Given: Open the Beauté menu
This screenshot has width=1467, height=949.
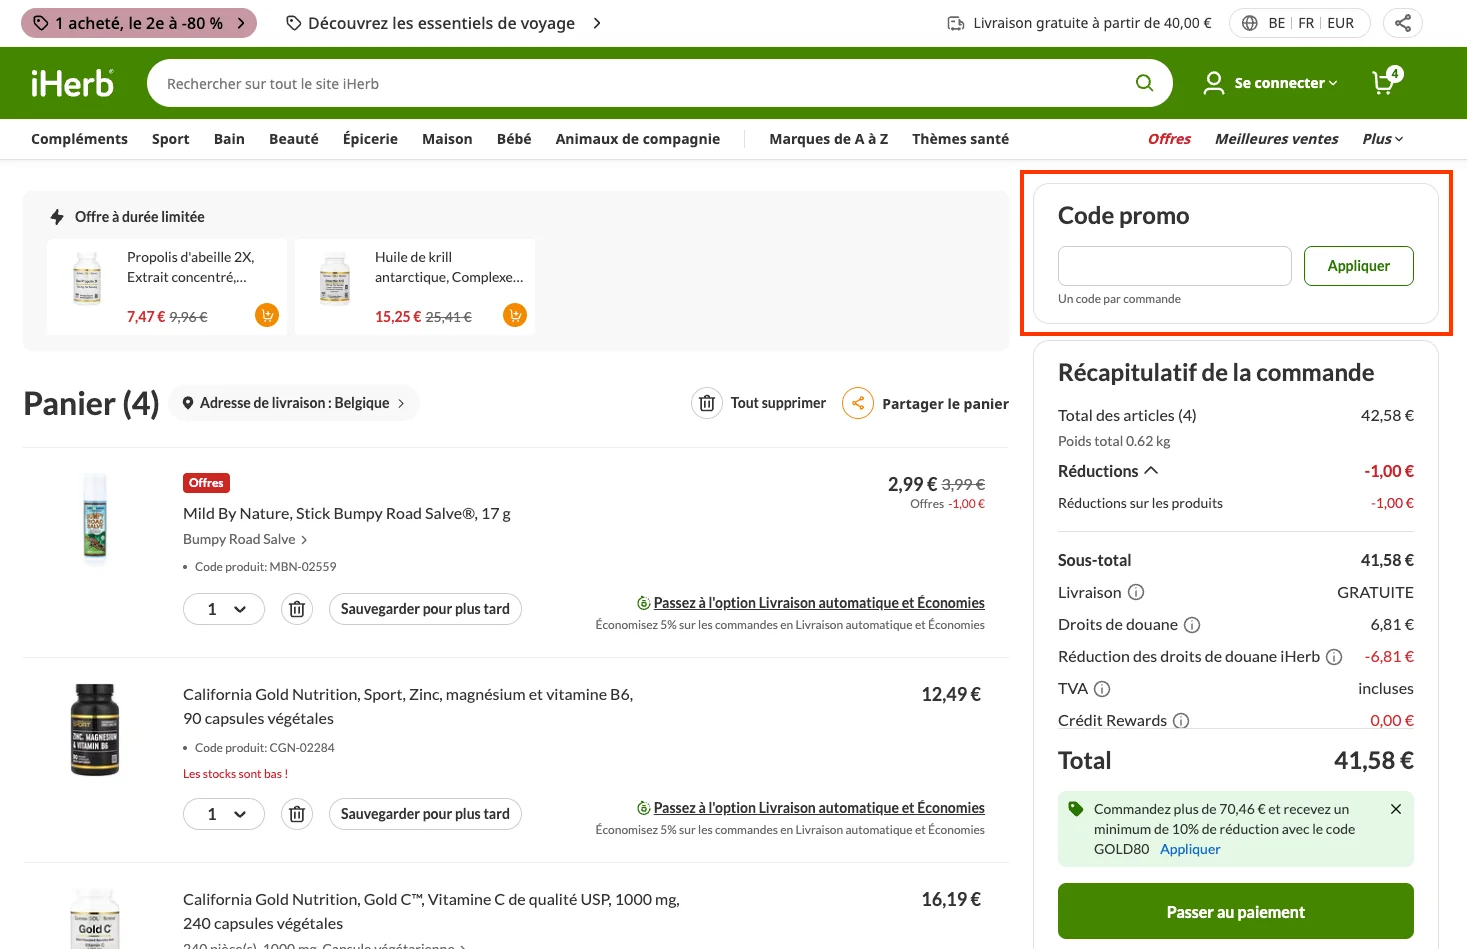Looking at the screenshot, I should point(294,139).
